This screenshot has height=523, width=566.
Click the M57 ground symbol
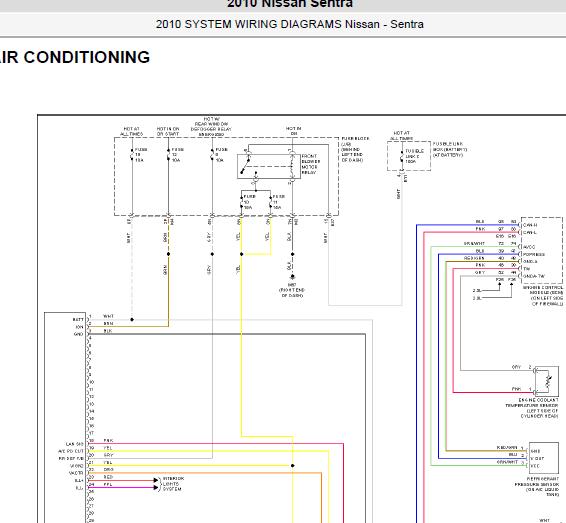coord(292,277)
